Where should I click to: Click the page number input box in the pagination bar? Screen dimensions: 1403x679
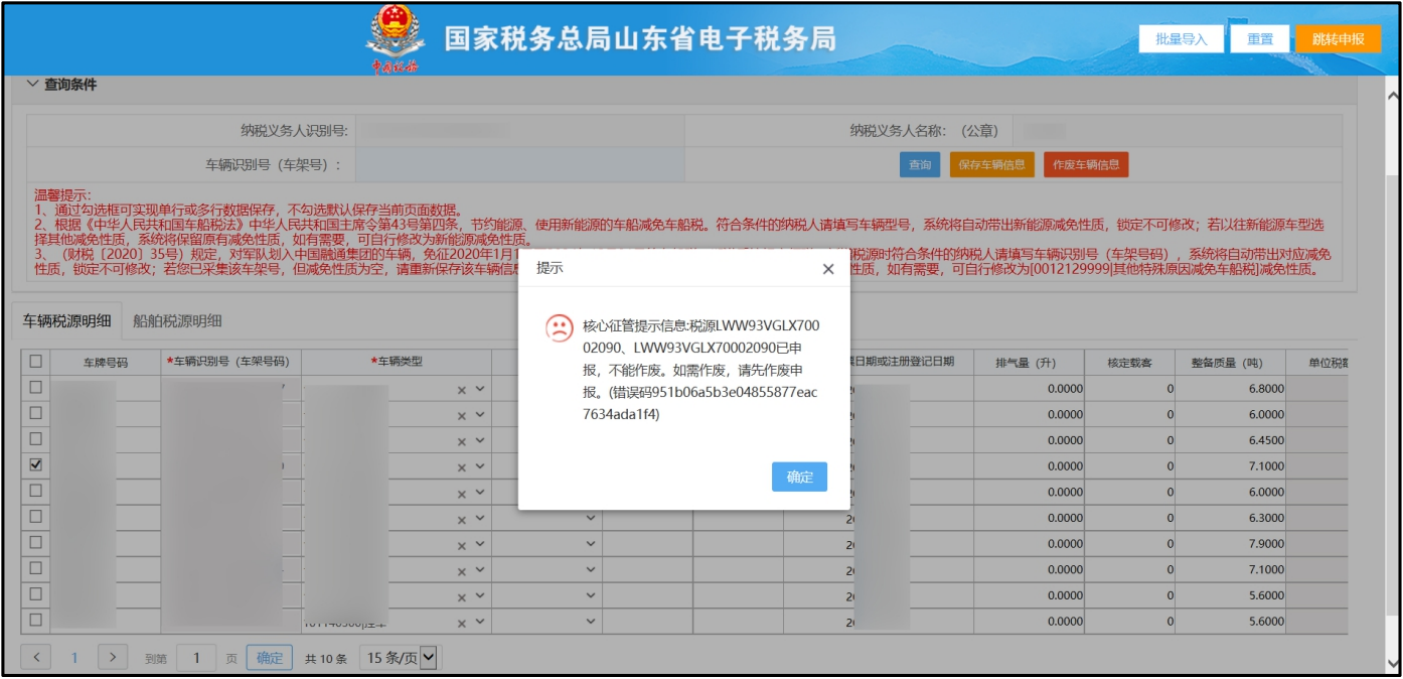pos(197,657)
